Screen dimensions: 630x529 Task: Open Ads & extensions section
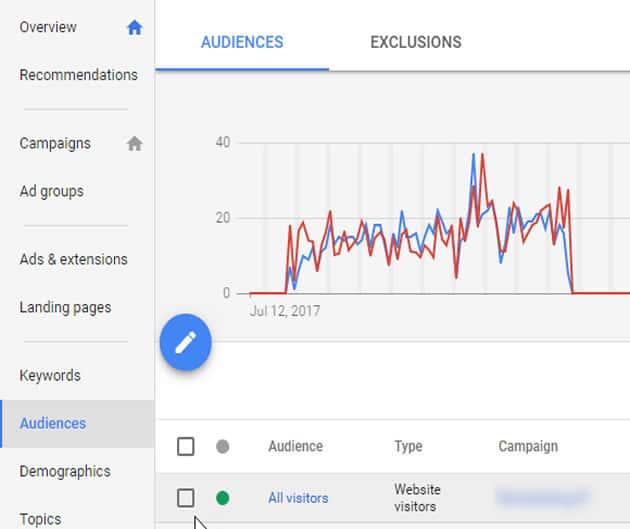pyautogui.click(x=73, y=259)
